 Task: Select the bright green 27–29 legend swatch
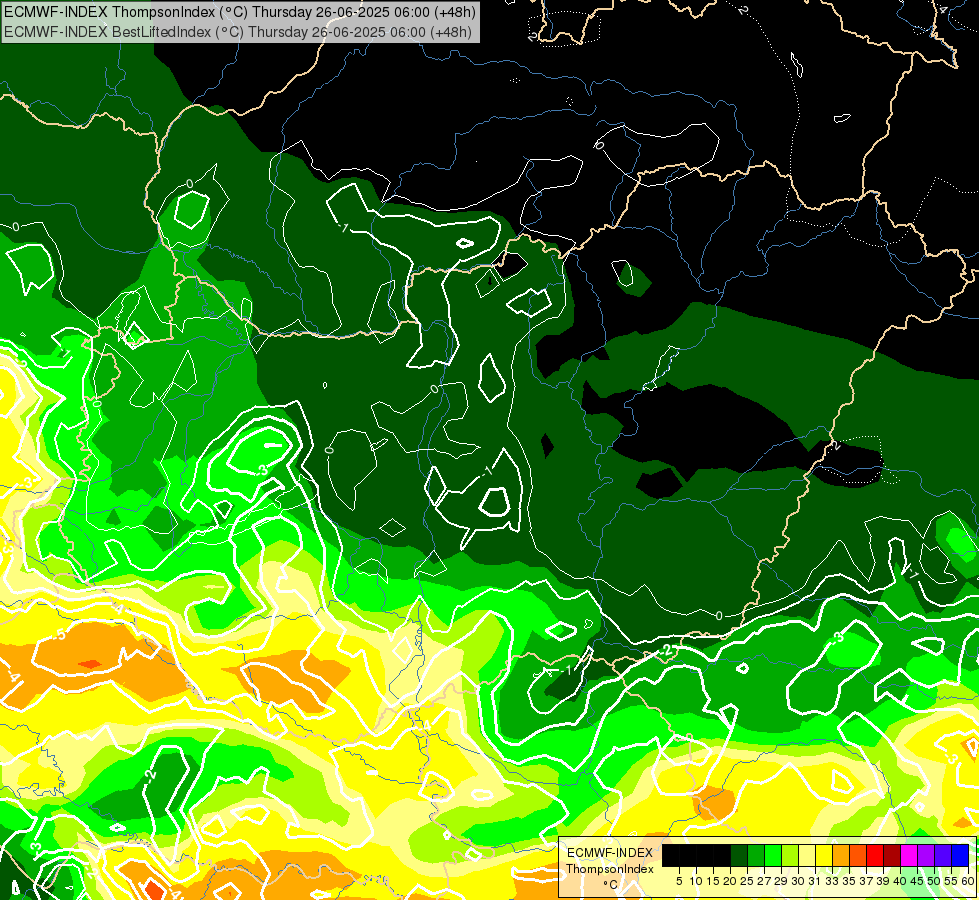773,855
